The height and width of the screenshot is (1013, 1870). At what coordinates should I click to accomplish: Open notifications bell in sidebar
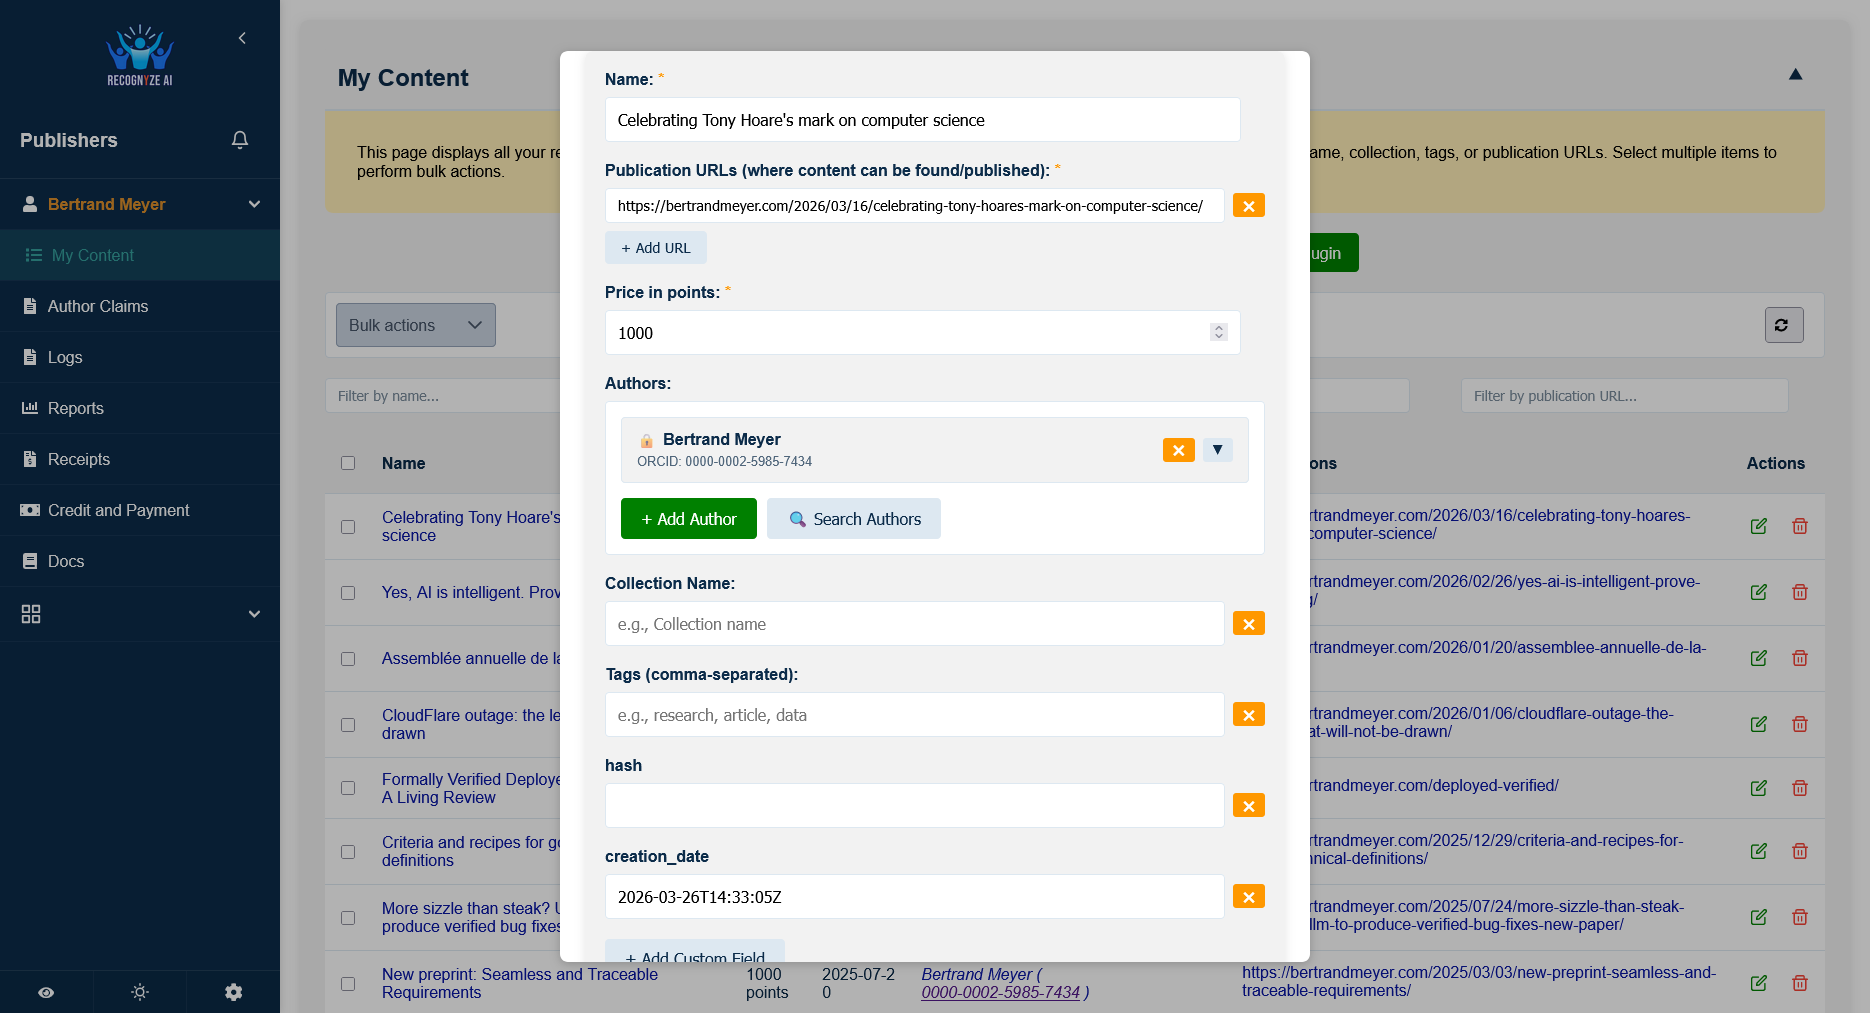coord(240,140)
